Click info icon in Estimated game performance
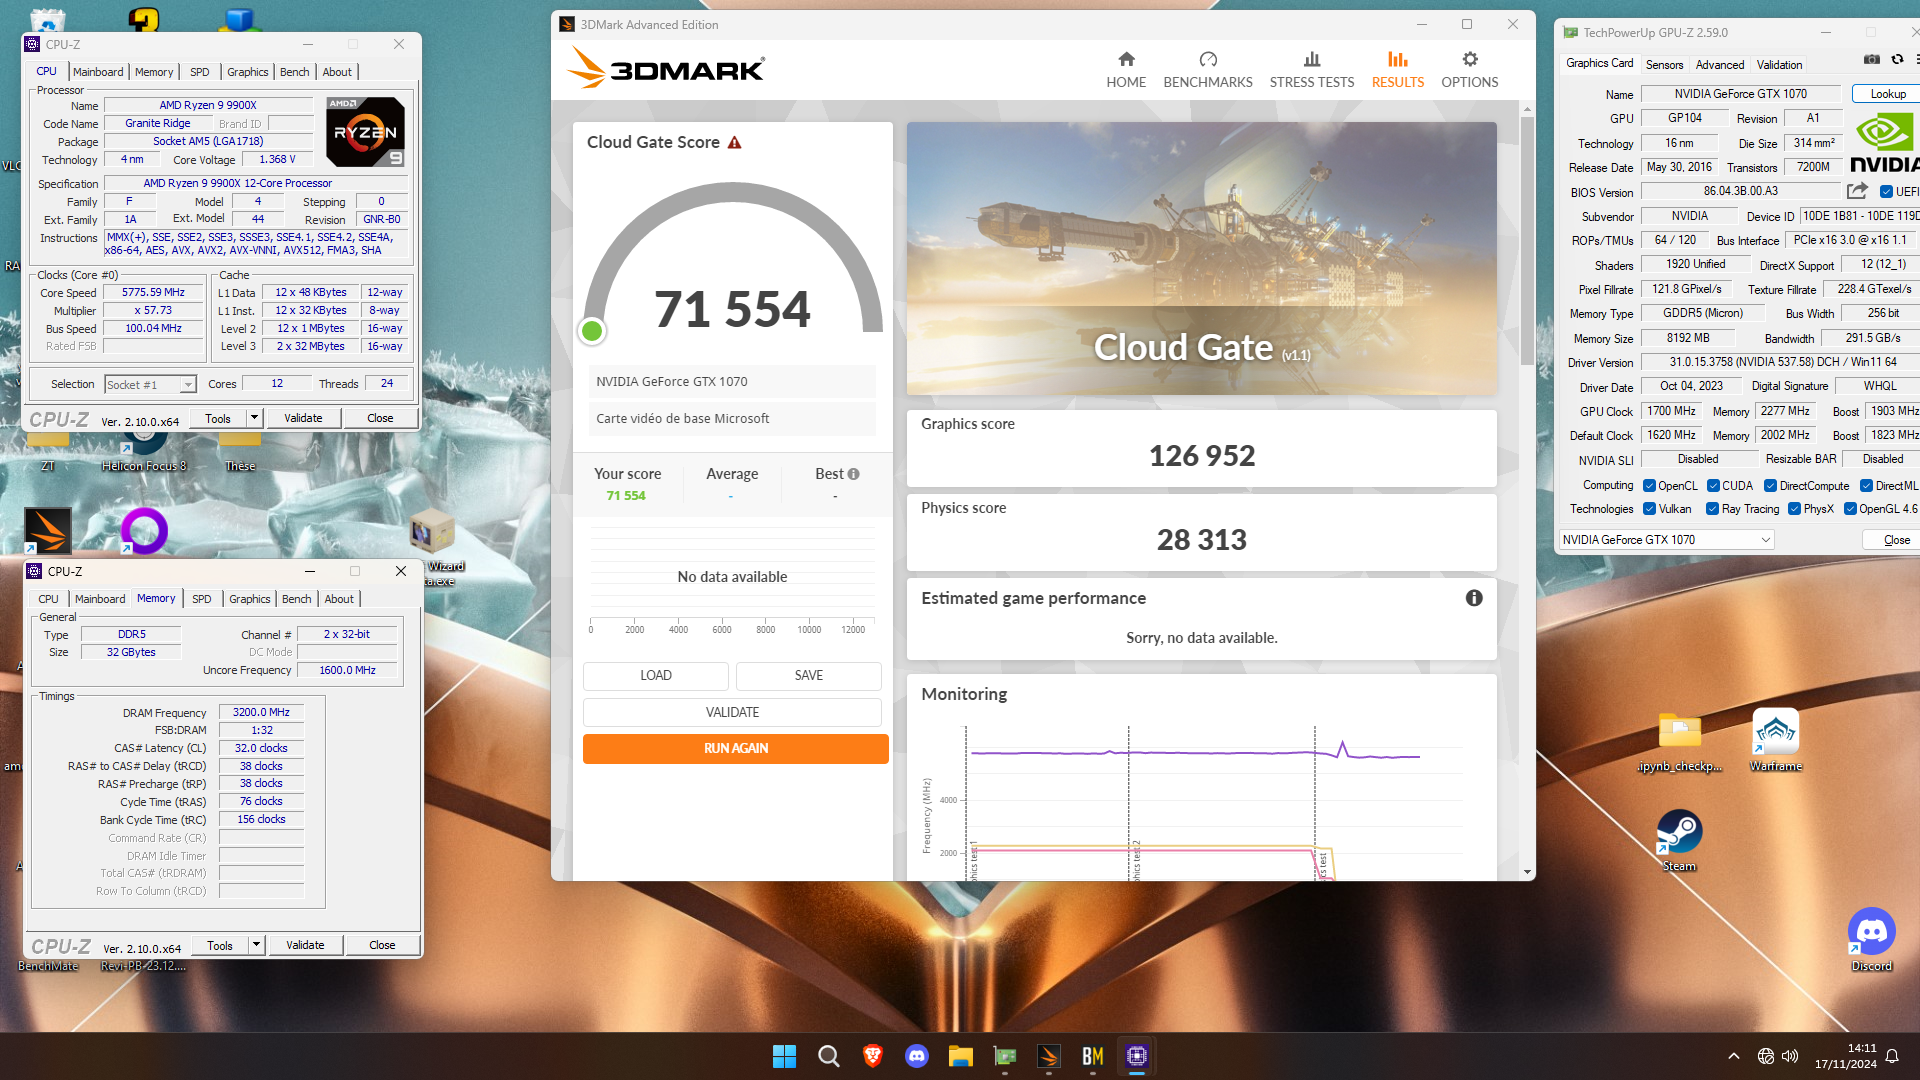Image resolution: width=1920 pixels, height=1080 pixels. 1474,598
